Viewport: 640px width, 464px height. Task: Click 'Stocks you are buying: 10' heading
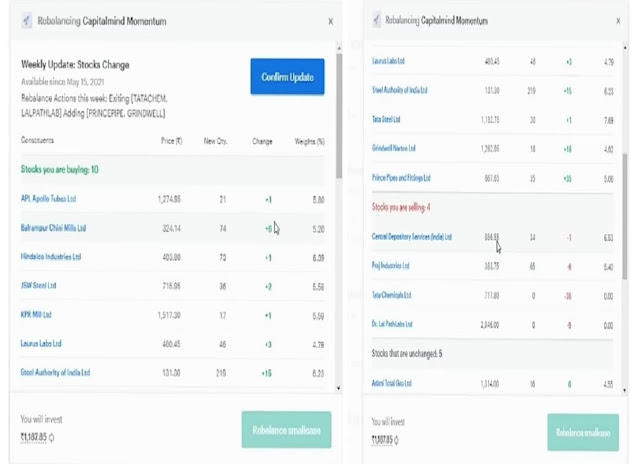coord(60,169)
